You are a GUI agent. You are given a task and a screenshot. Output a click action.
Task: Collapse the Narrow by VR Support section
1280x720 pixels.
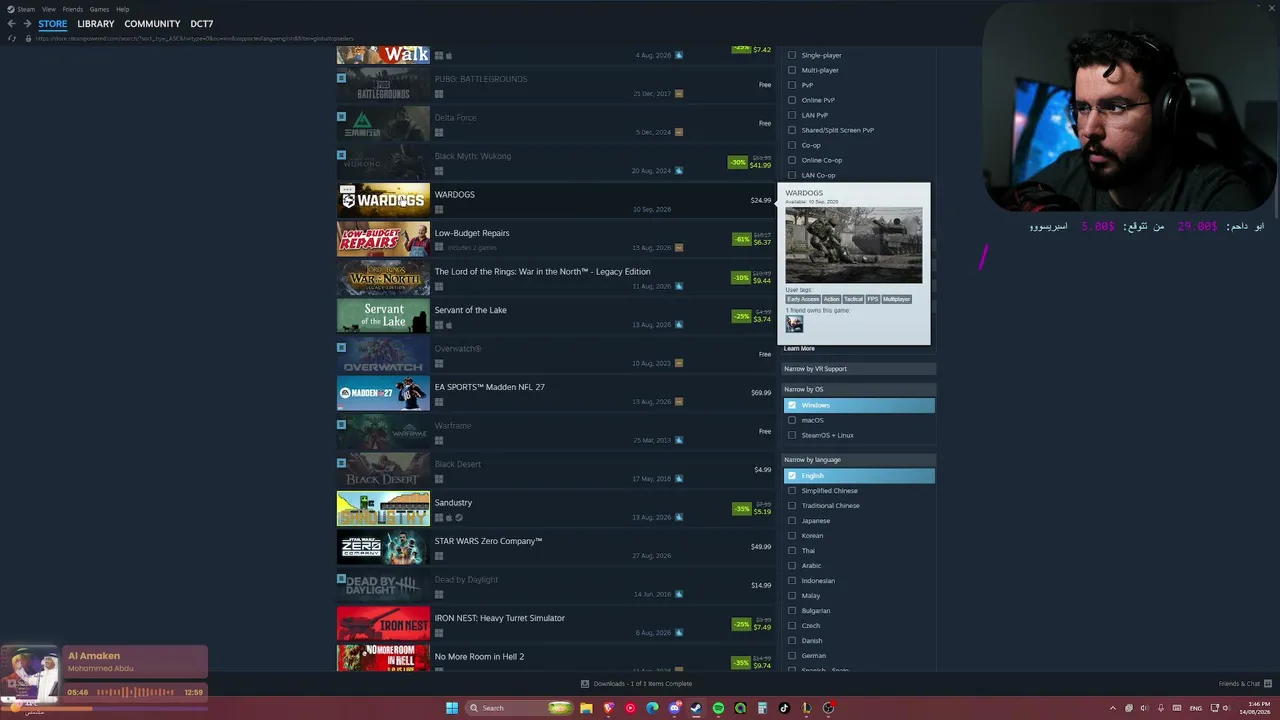click(858, 369)
